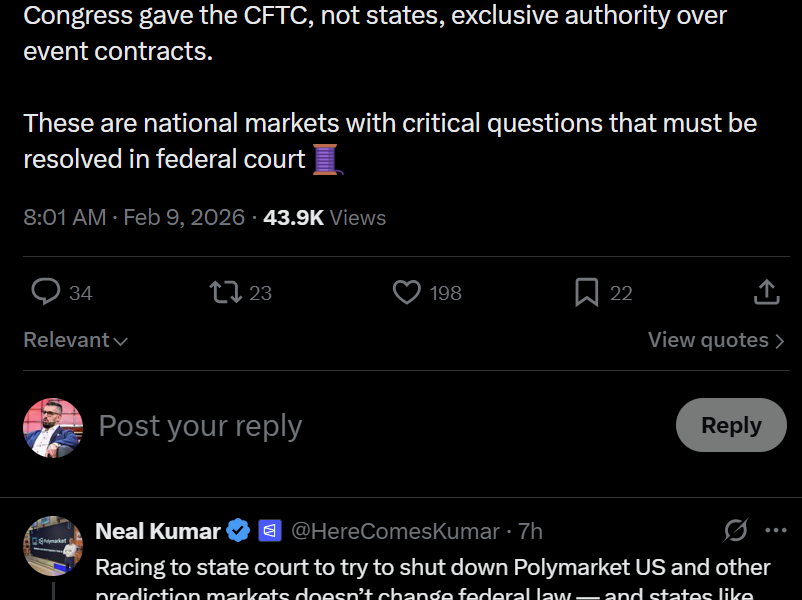Screen dimensions: 802x600
Task: Expand the Relevant sort dropdown
Action: coord(76,340)
